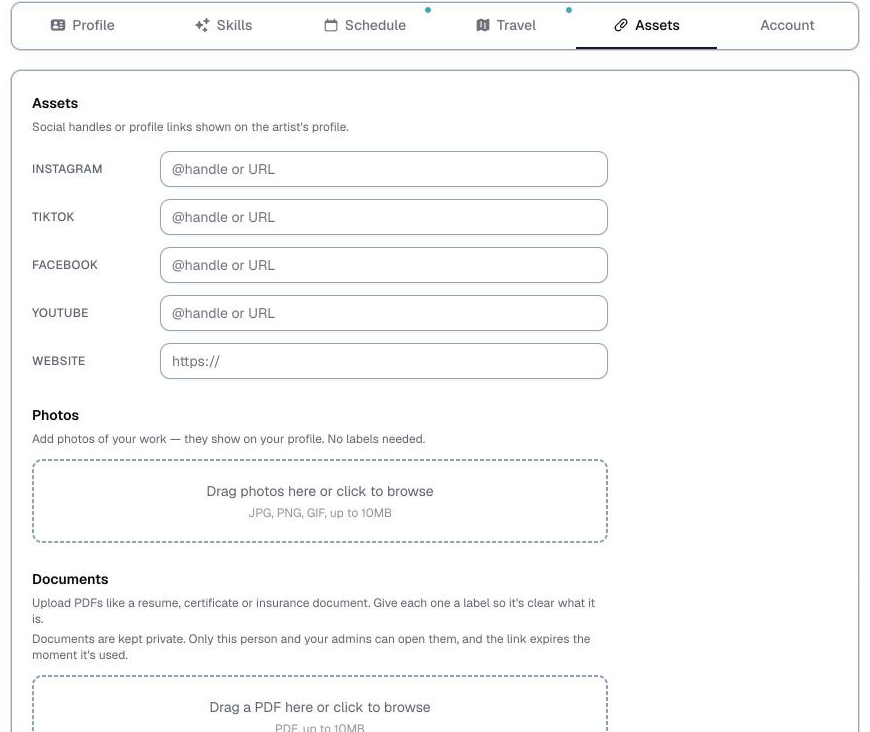Select the Assets tab
This screenshot has height=732, width=870.
point(646,25)
